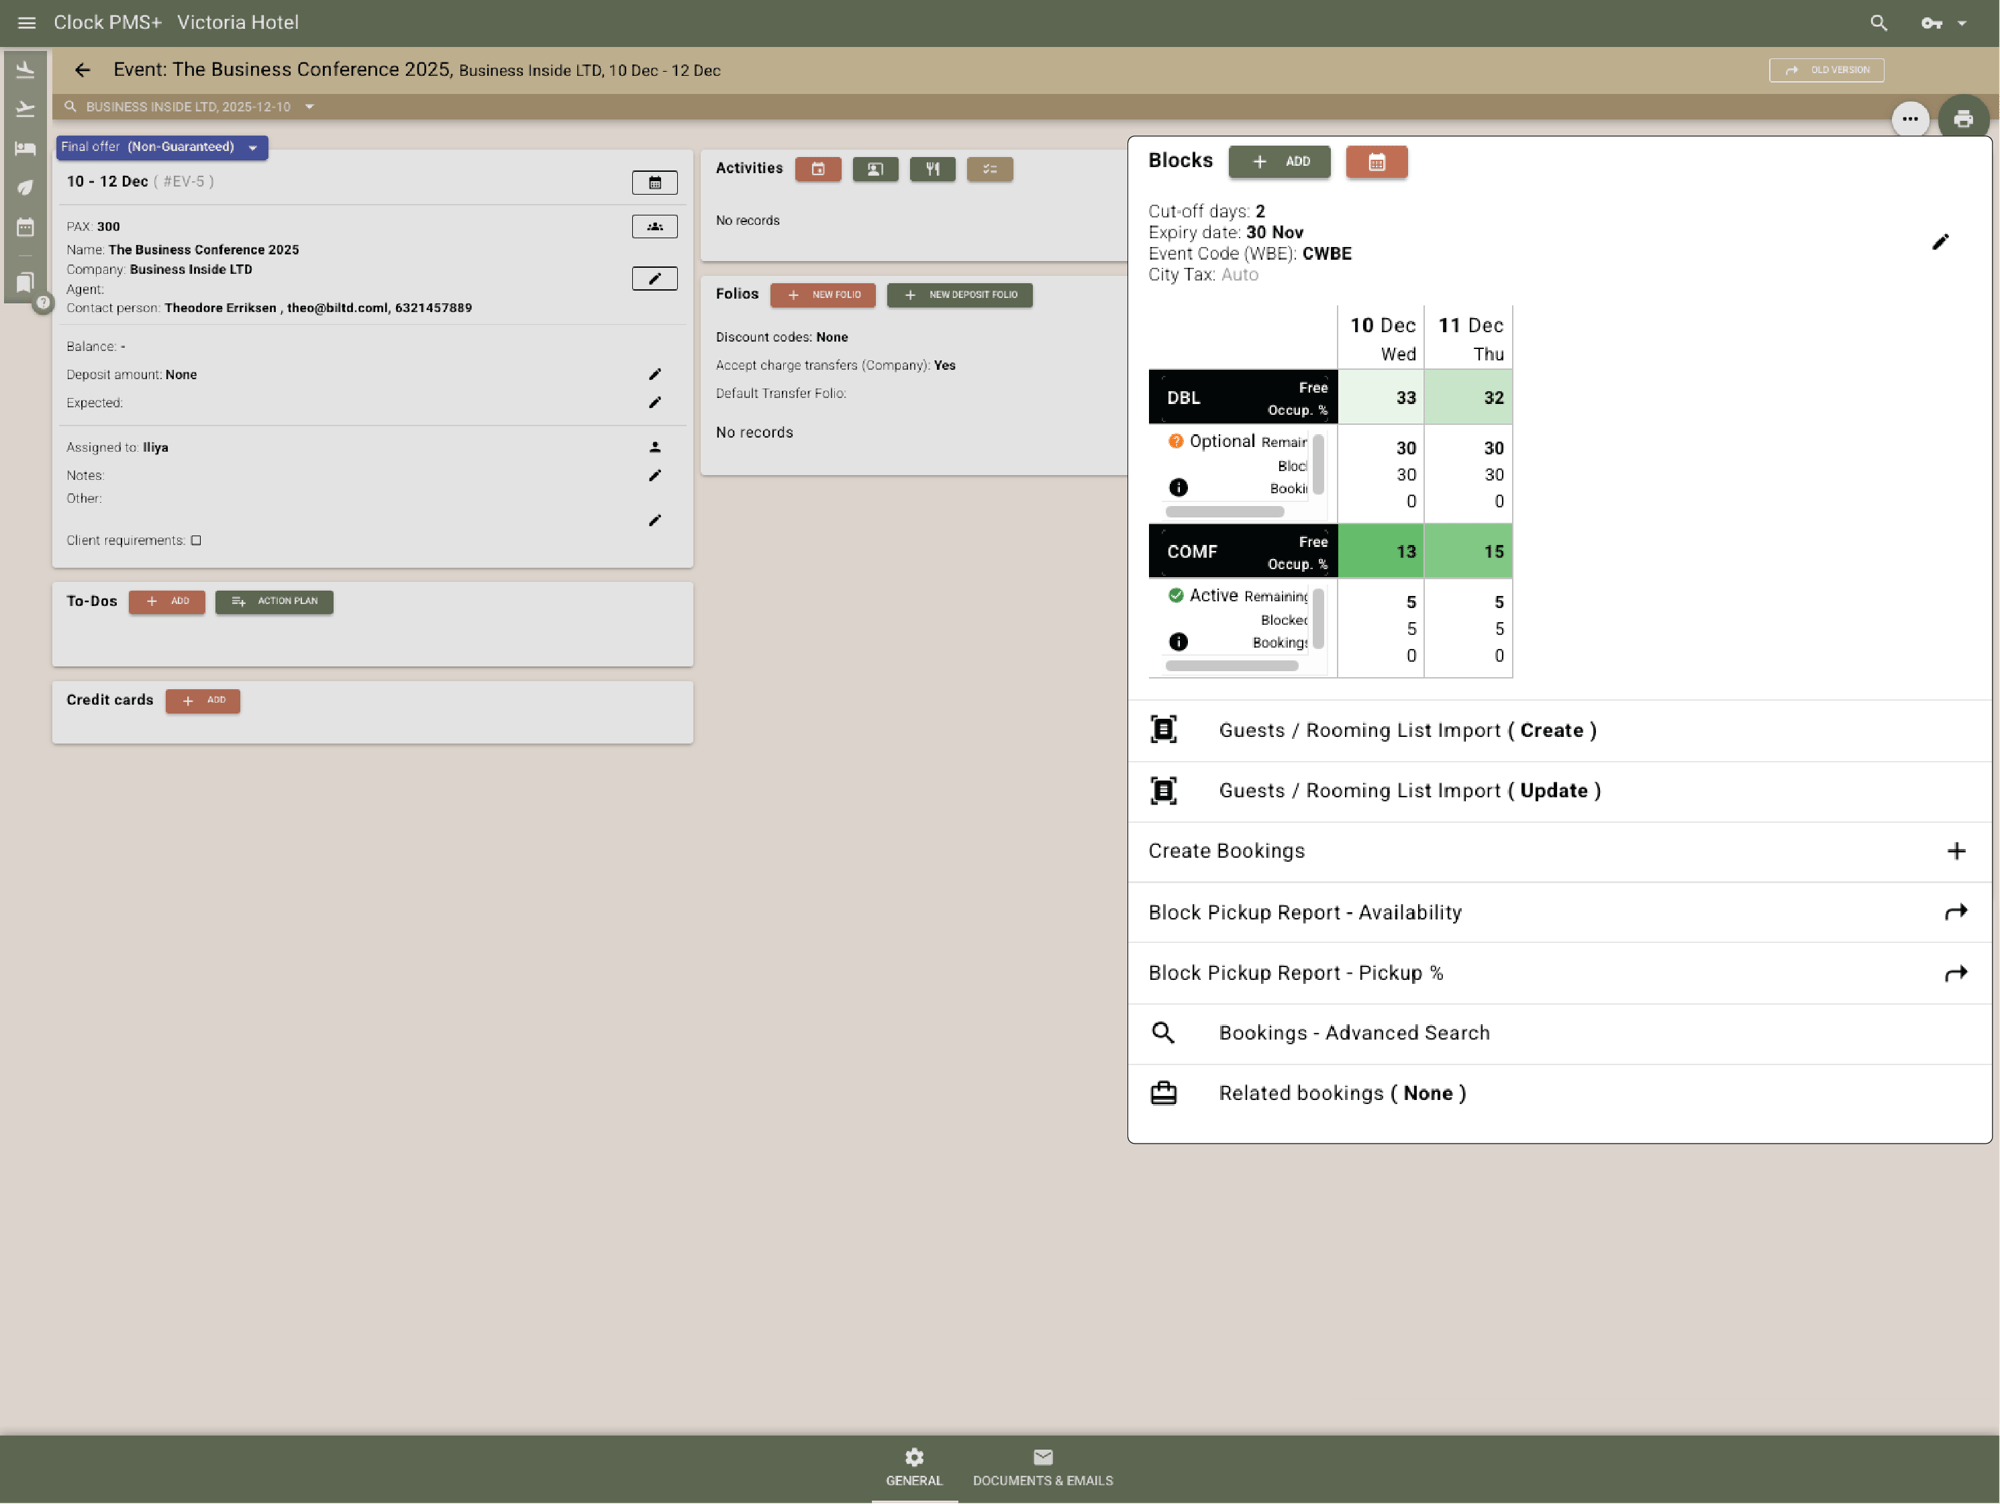The image size is (2000, 1504).
Task: Select the Departures plane icon in the sidebar
Action: click(x=25, y=109)
